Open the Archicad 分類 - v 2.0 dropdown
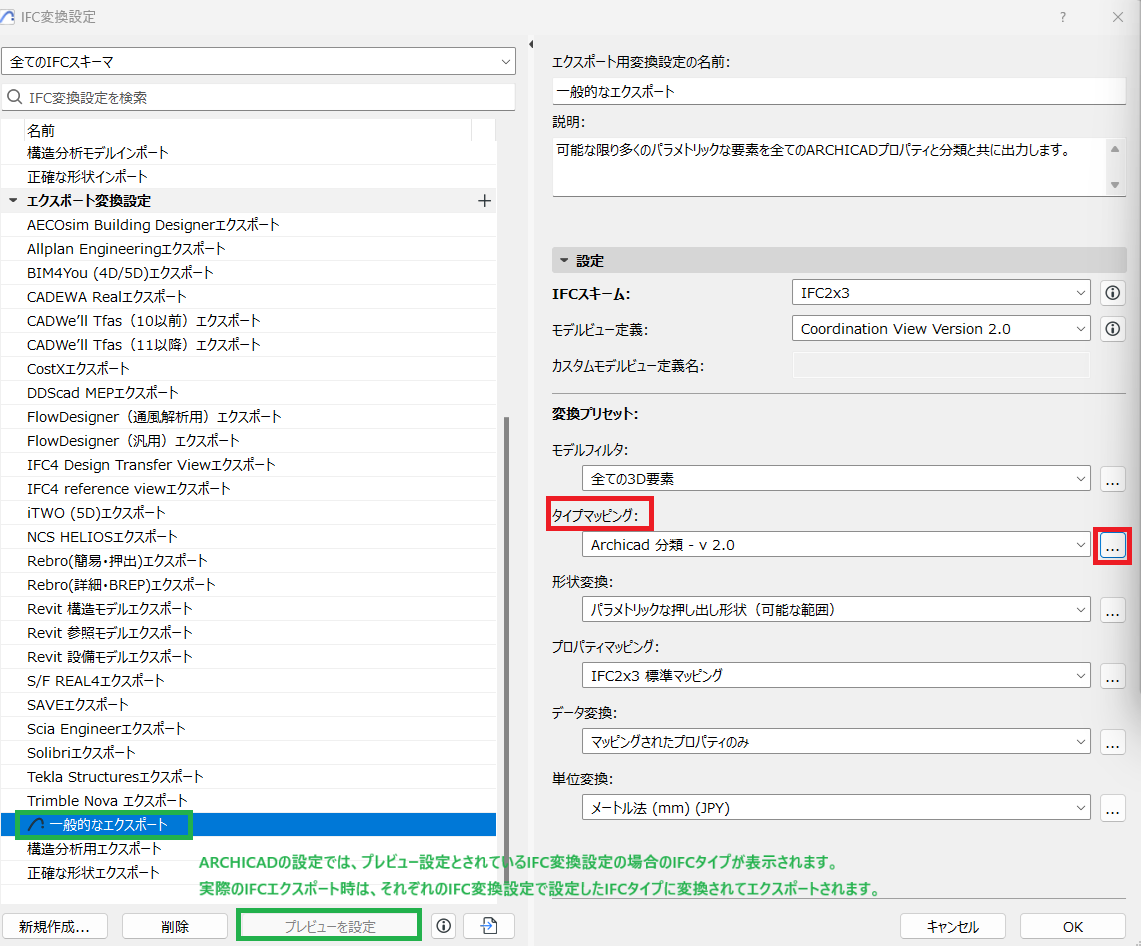 pyautogui.click(x=836, y=545)
